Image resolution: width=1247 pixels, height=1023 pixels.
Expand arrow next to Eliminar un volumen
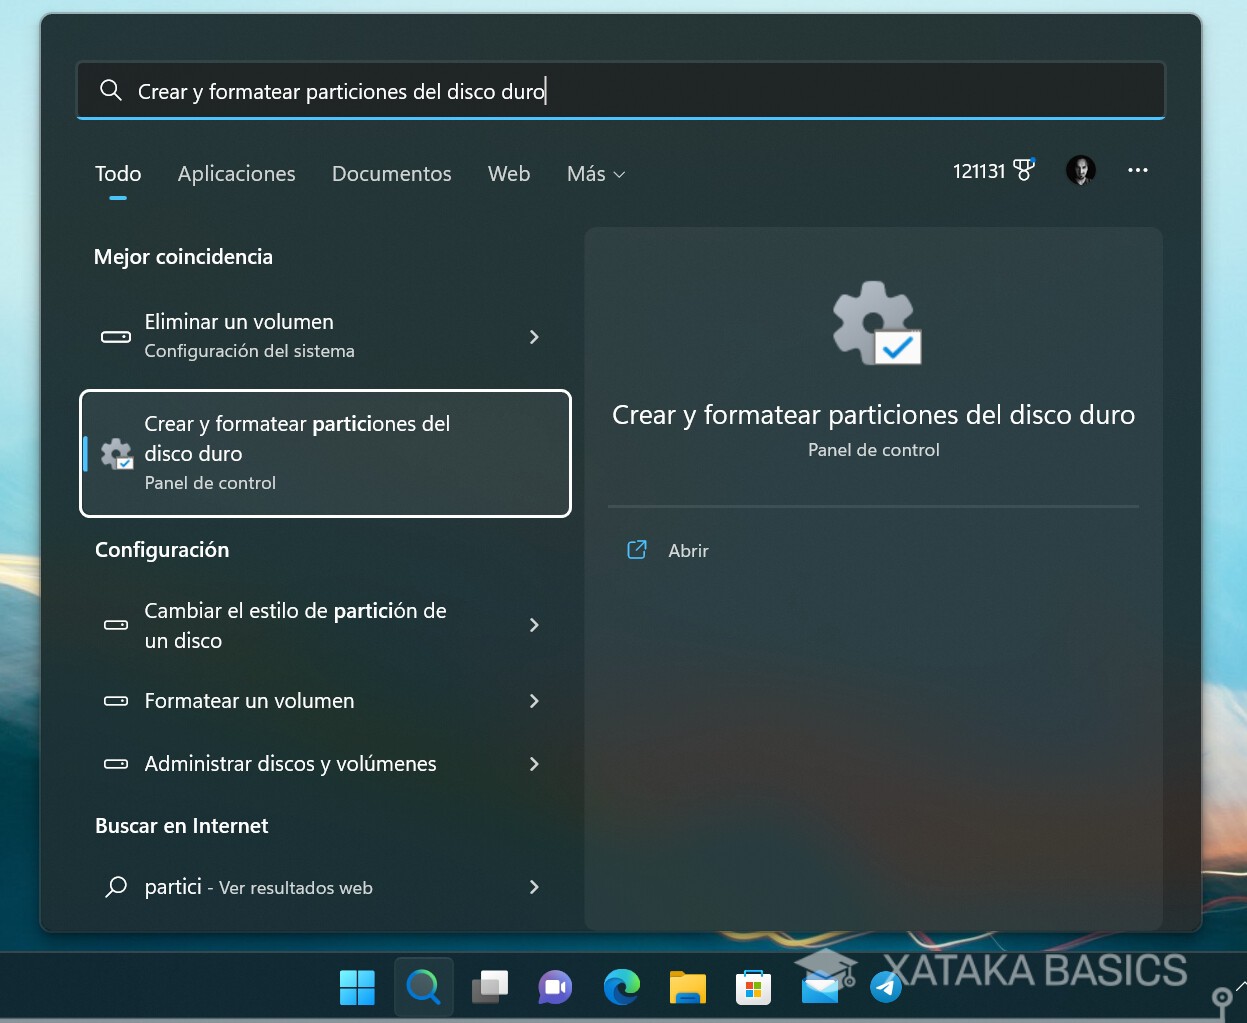534,337
